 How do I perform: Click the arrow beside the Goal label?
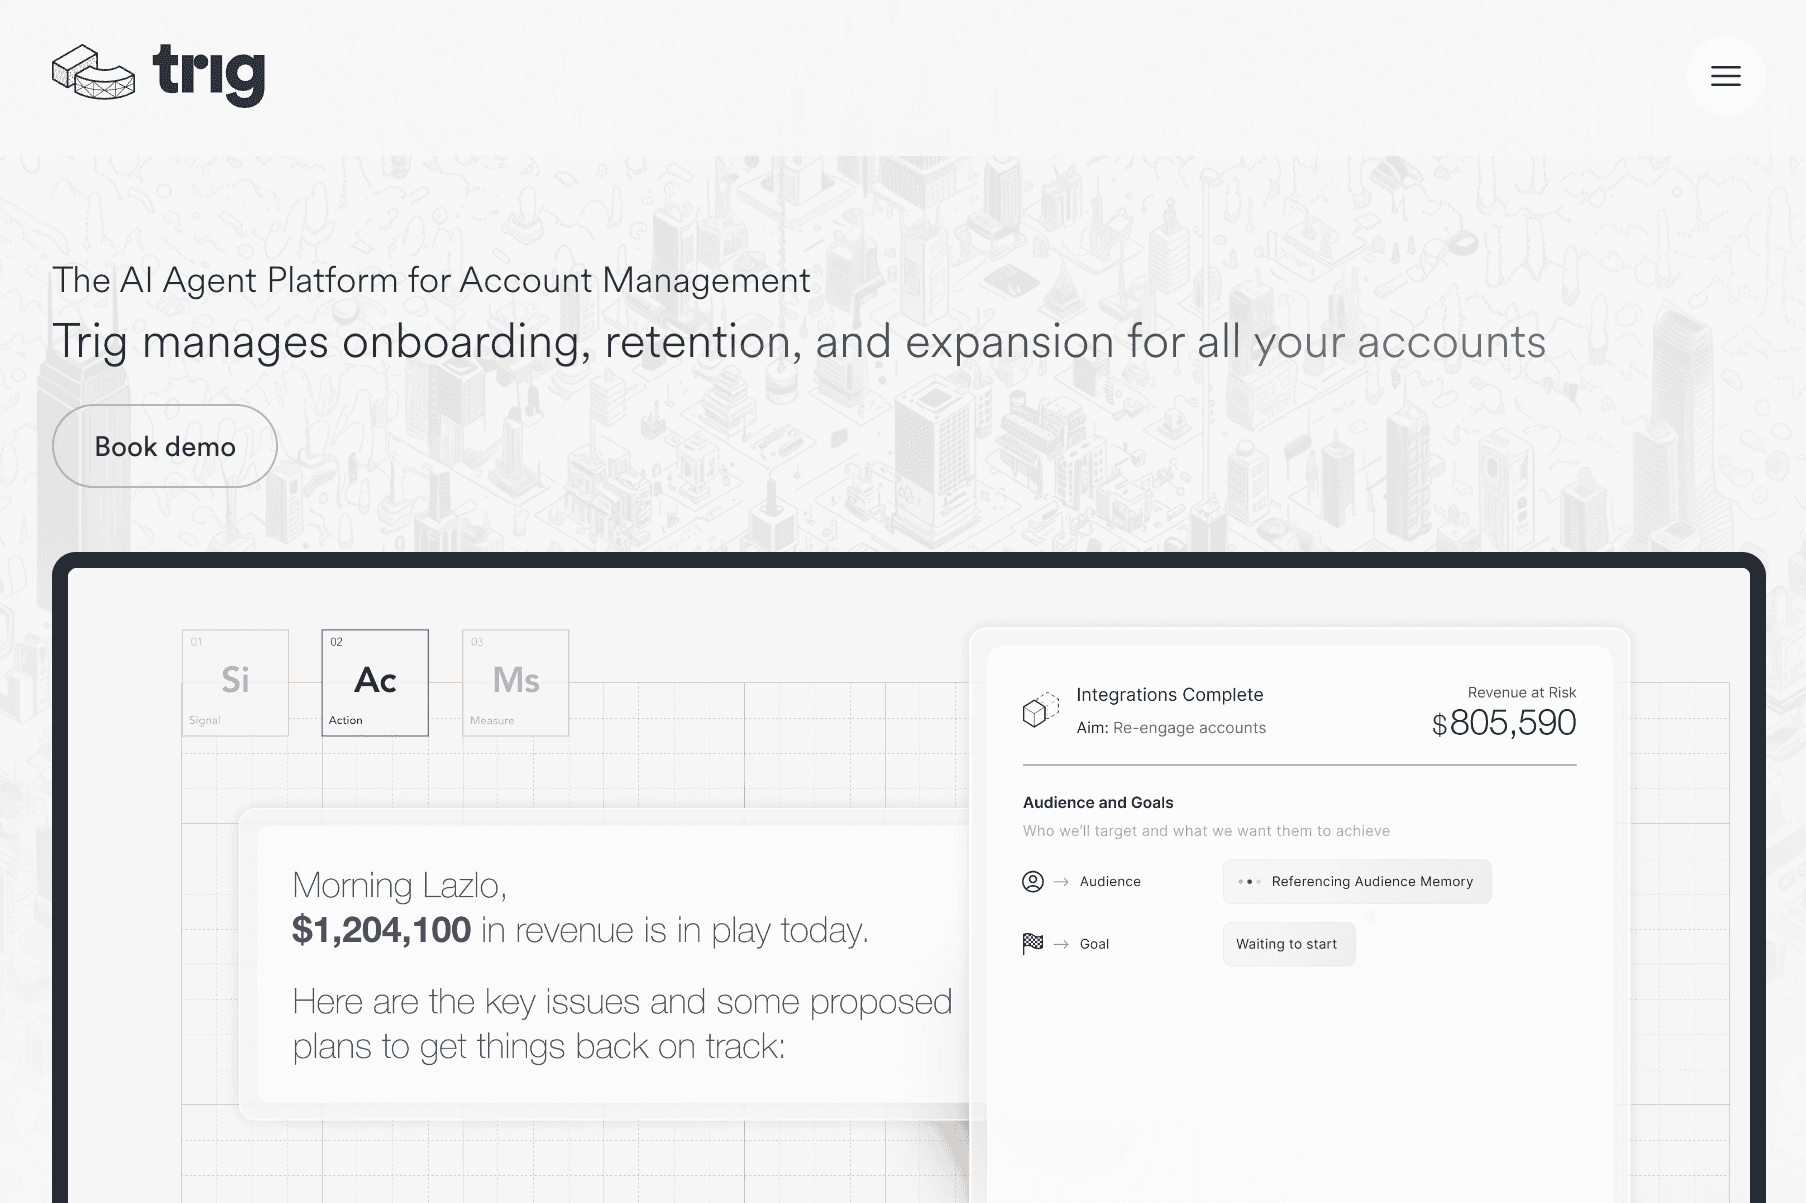(x=1060, y=943)
